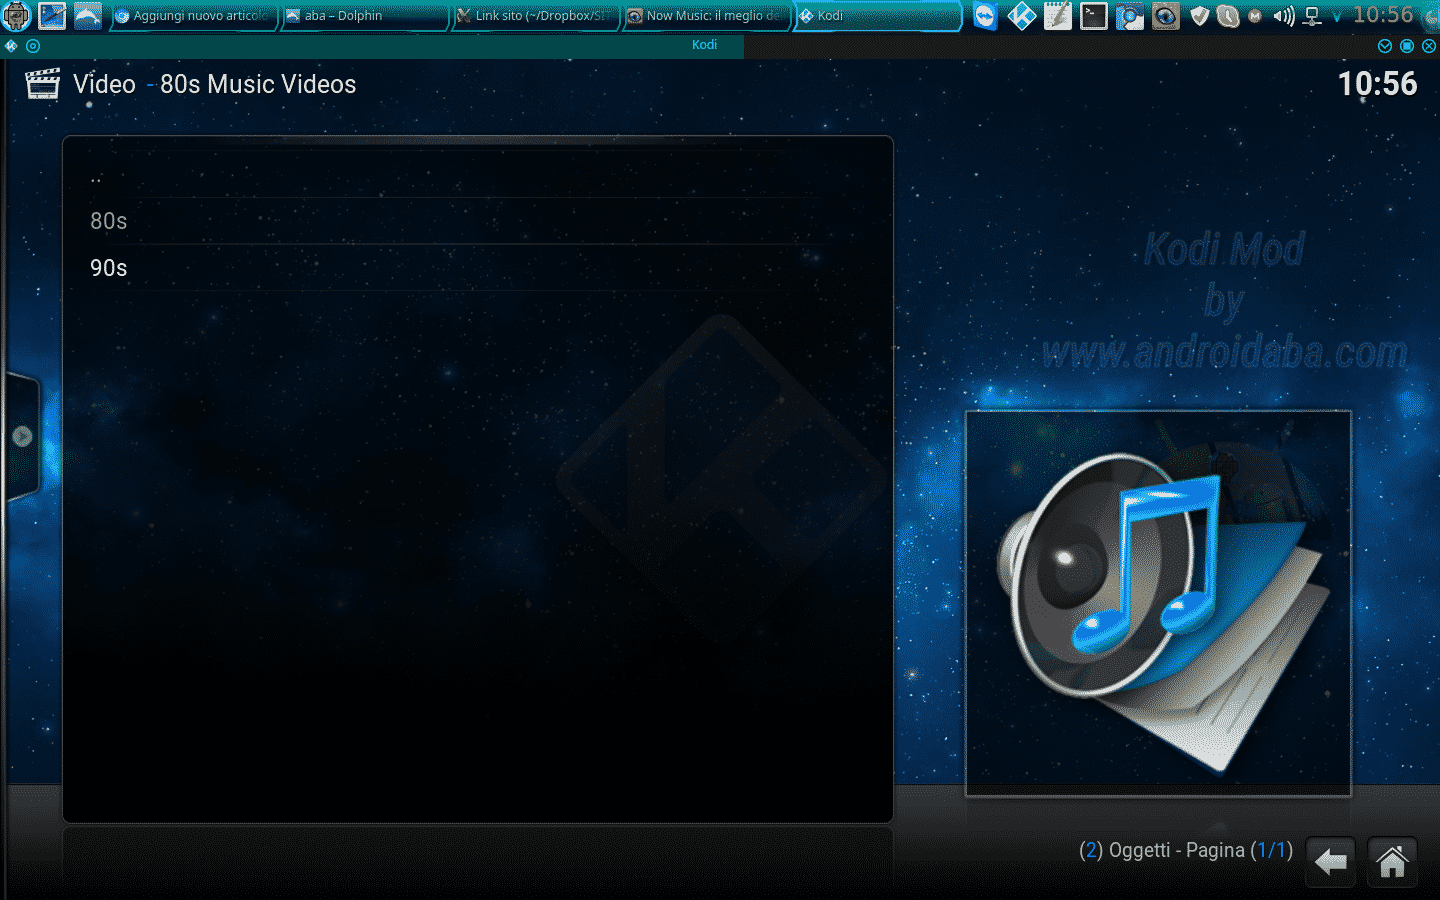The width and height of the screenshot is (1440, 900).
Task: Open the 80s folder in the list
Action: [x=477, y=221]
